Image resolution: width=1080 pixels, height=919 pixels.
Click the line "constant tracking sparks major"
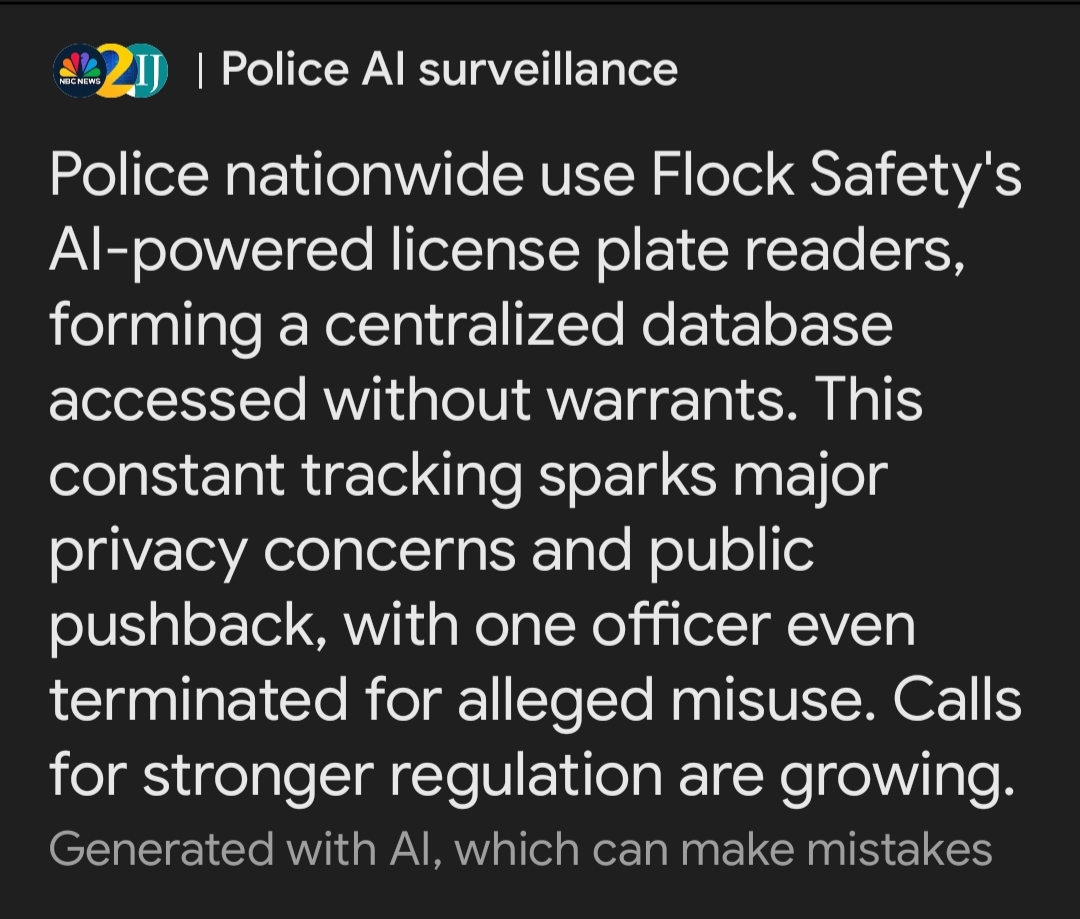point(468,475)
